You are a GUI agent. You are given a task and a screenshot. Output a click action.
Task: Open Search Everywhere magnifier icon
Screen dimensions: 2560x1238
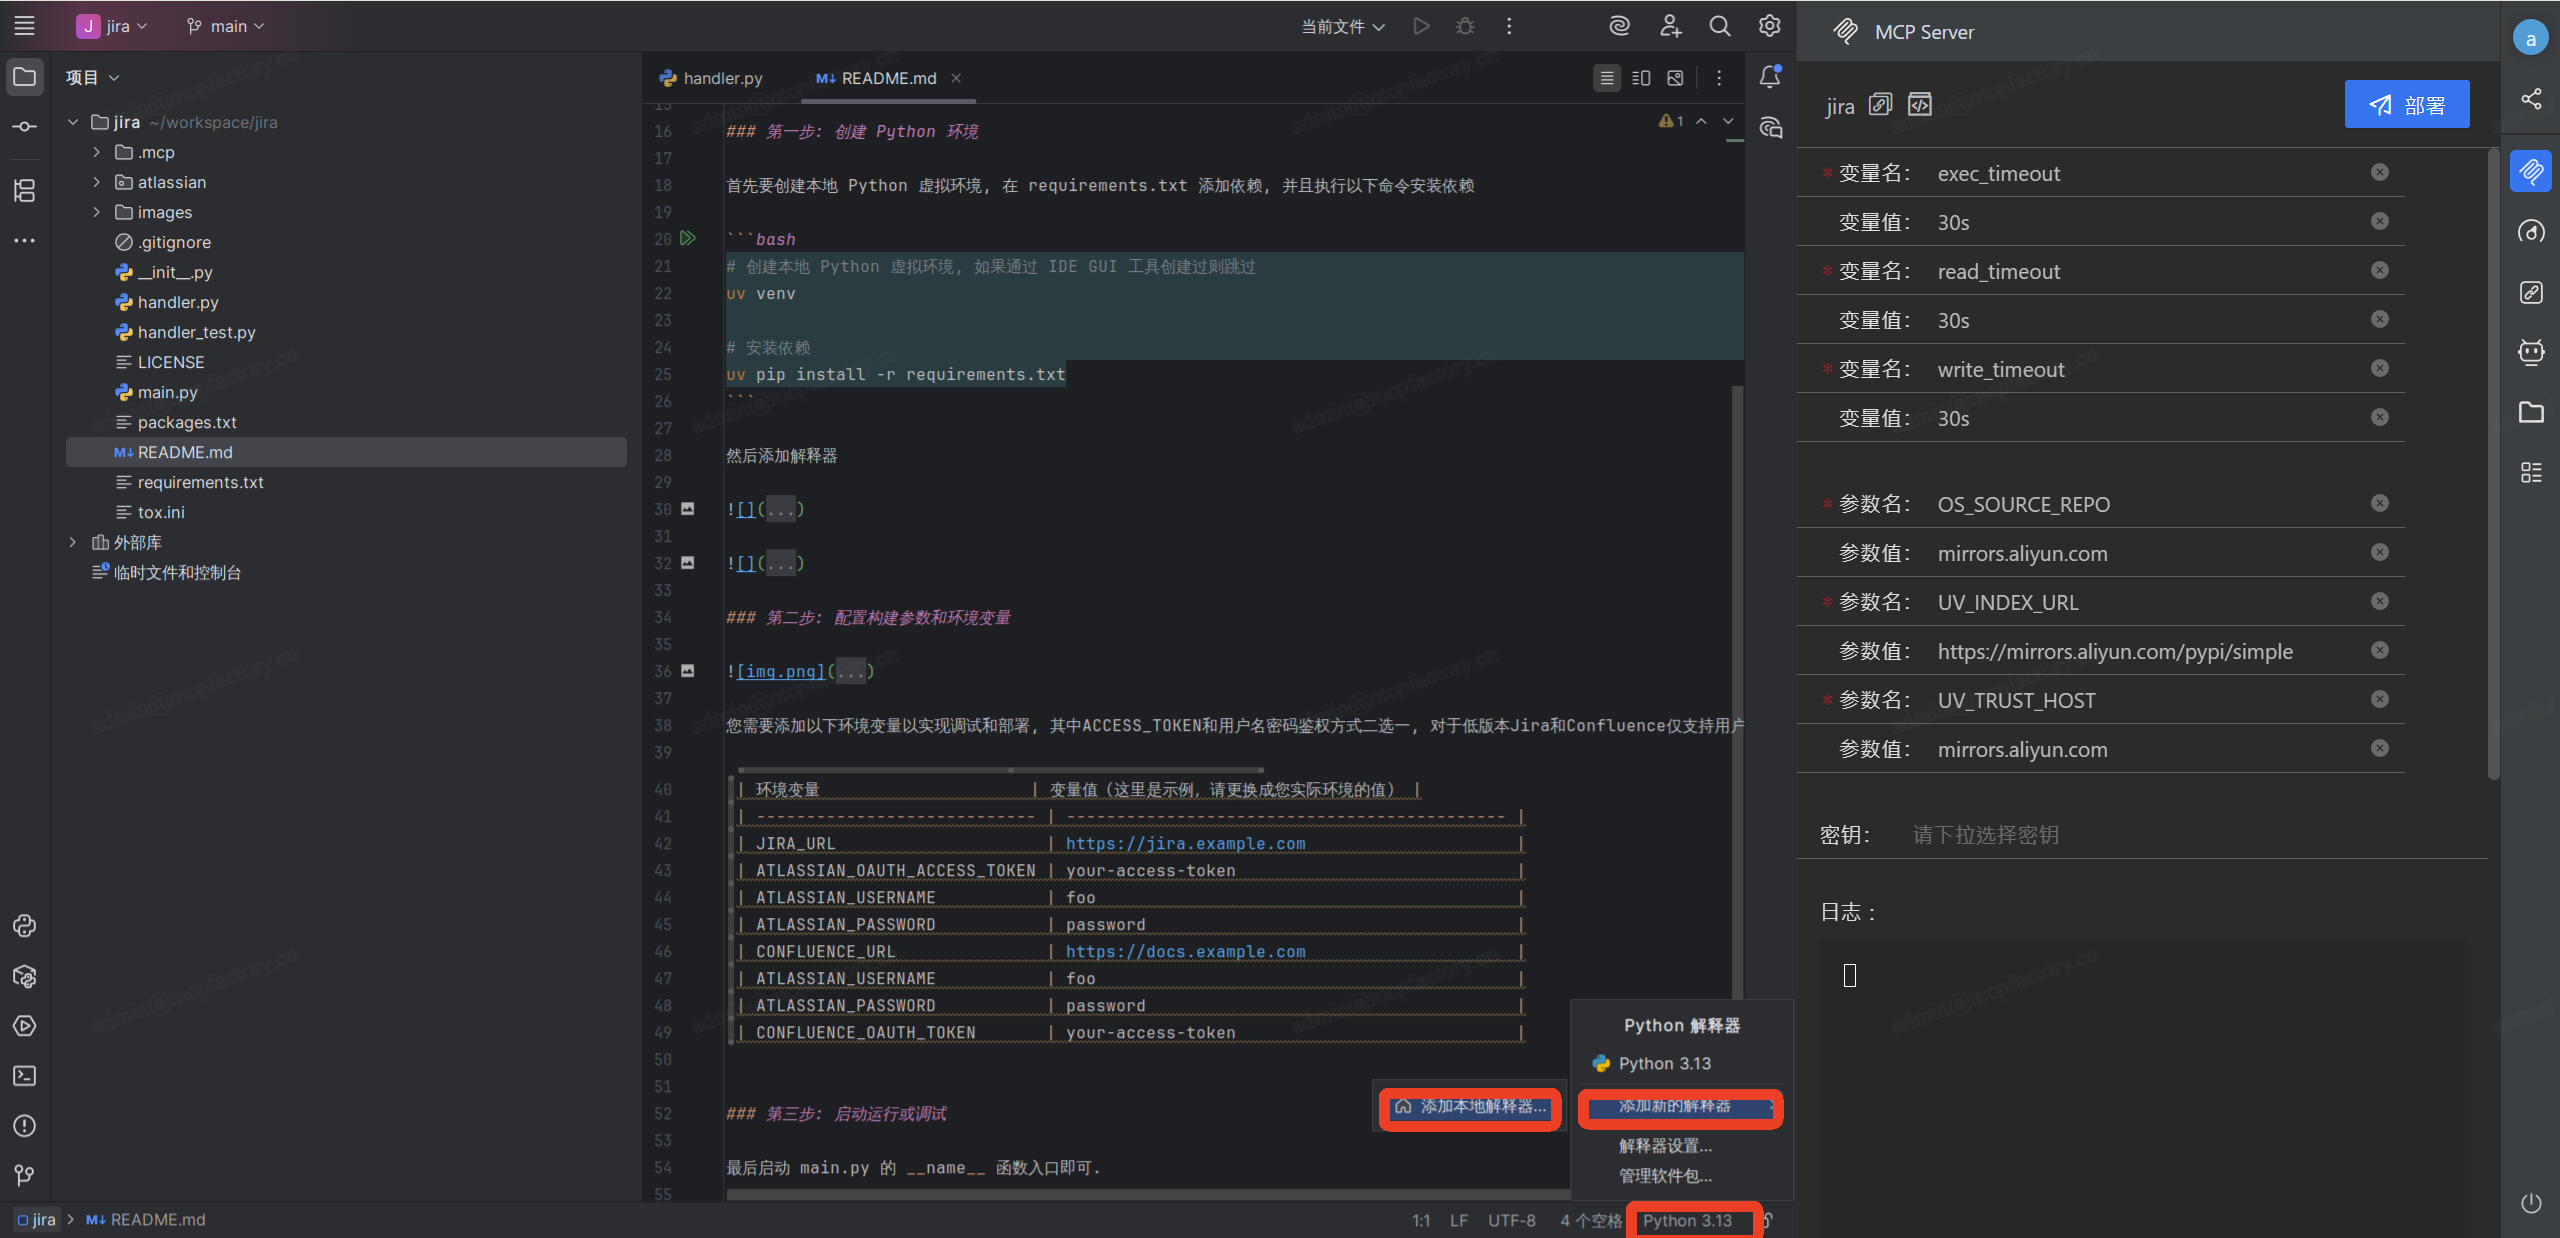click(x=1719, y=26)
